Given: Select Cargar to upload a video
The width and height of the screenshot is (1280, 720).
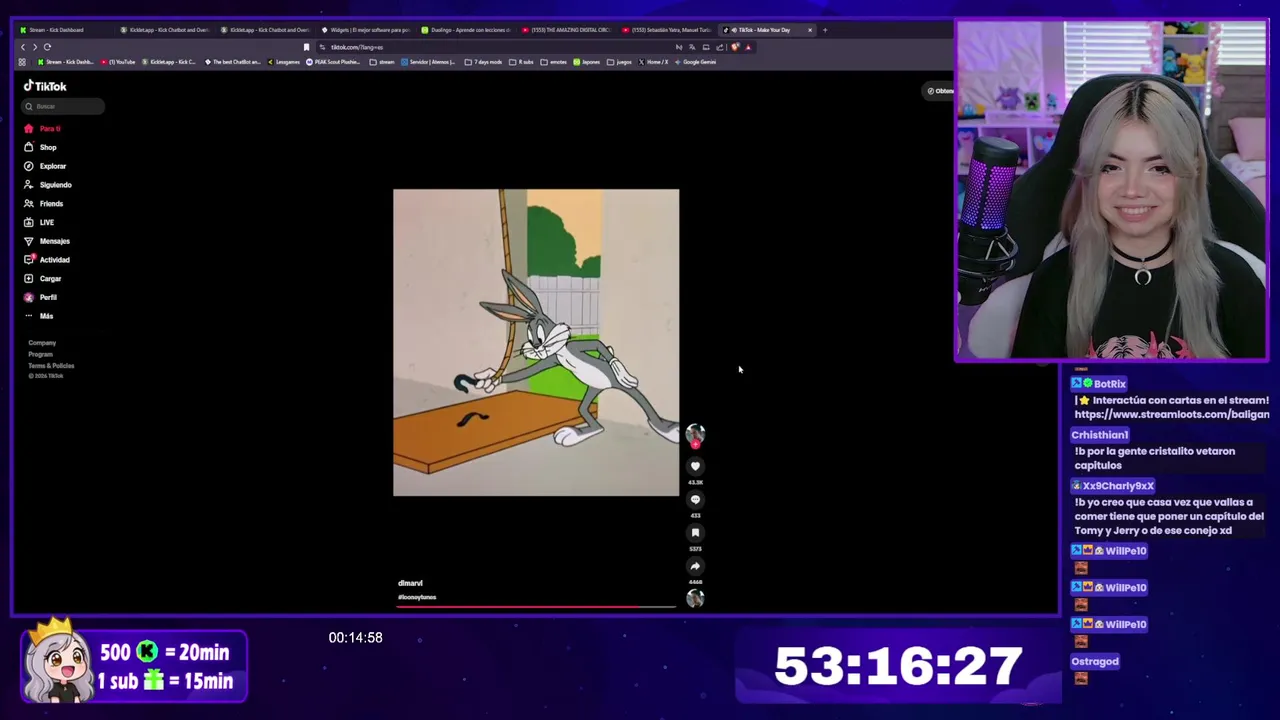Looking at the screenshot, I should [x=43, y=279].
